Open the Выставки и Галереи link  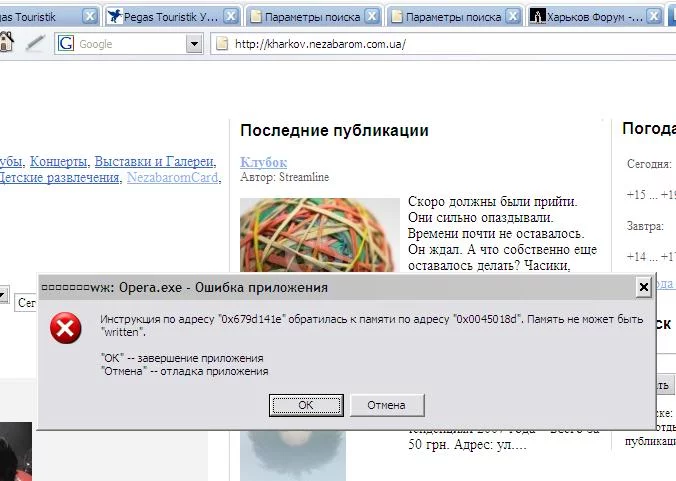click(154, 162)
